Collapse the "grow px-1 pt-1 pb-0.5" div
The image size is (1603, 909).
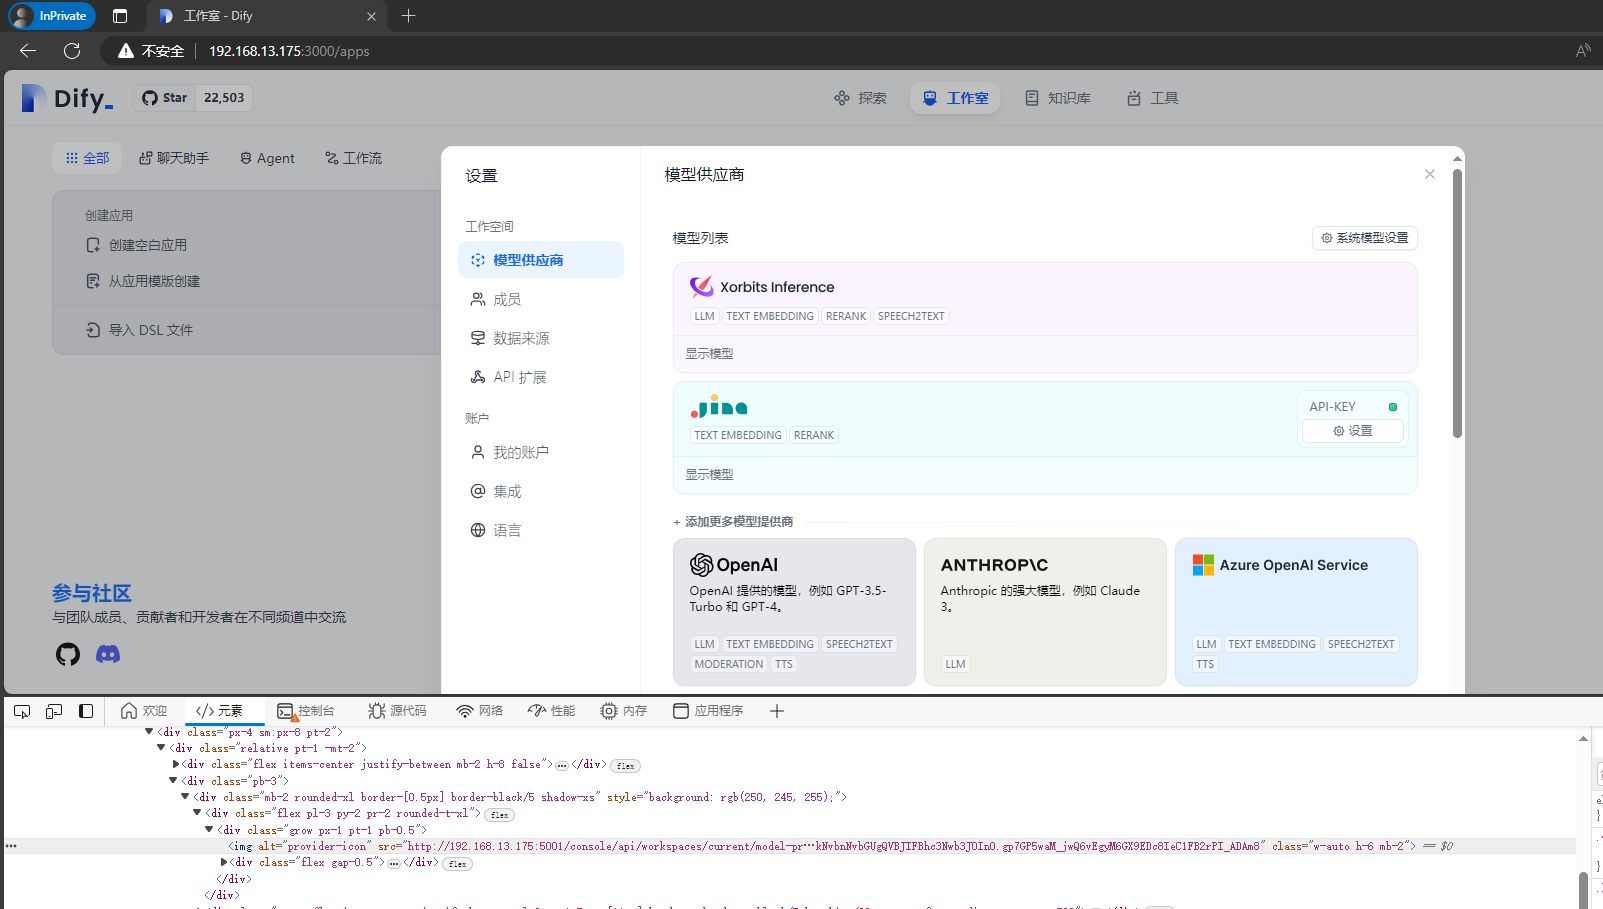click(x=209, y=830)
